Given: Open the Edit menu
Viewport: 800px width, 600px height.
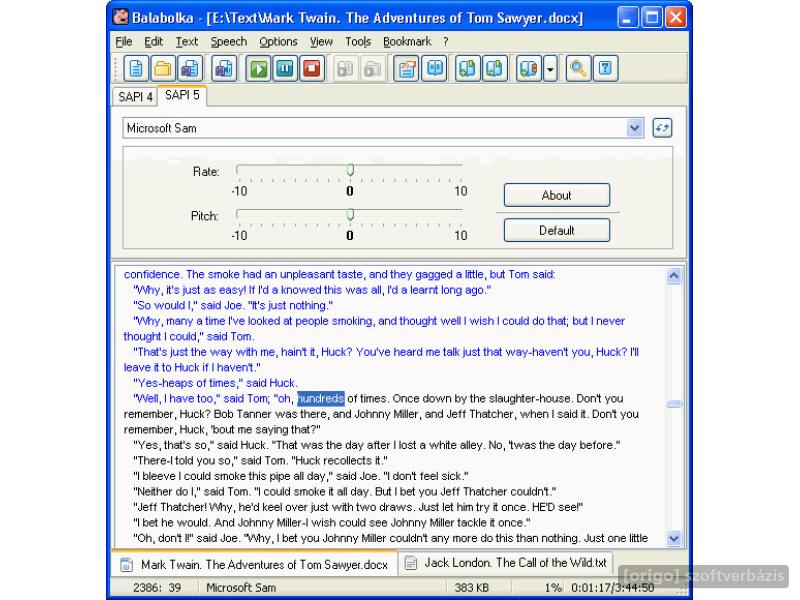Looking at the screenshot, I should (153, 42).
